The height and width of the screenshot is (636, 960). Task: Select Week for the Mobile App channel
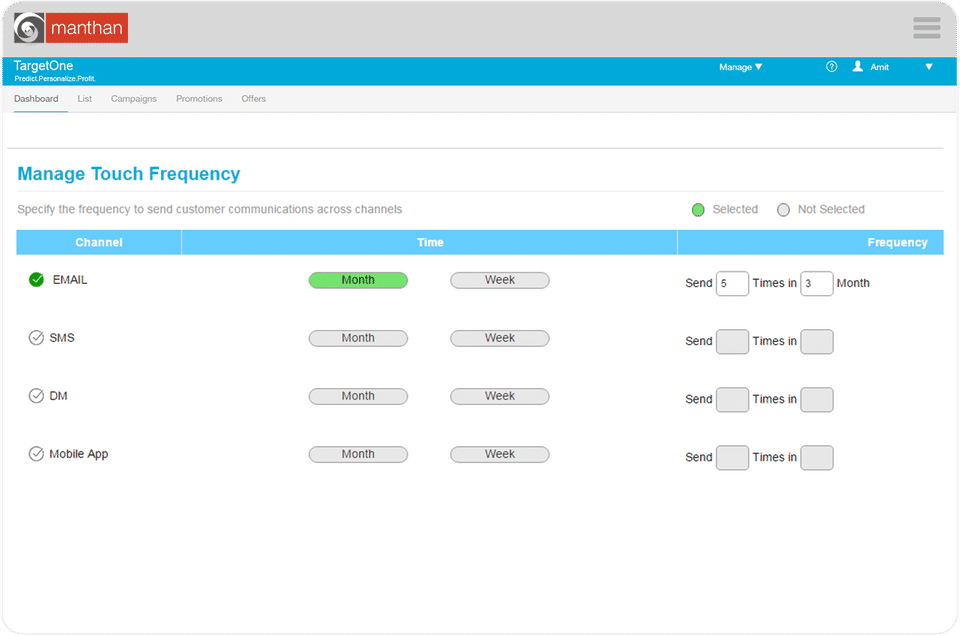500,454
